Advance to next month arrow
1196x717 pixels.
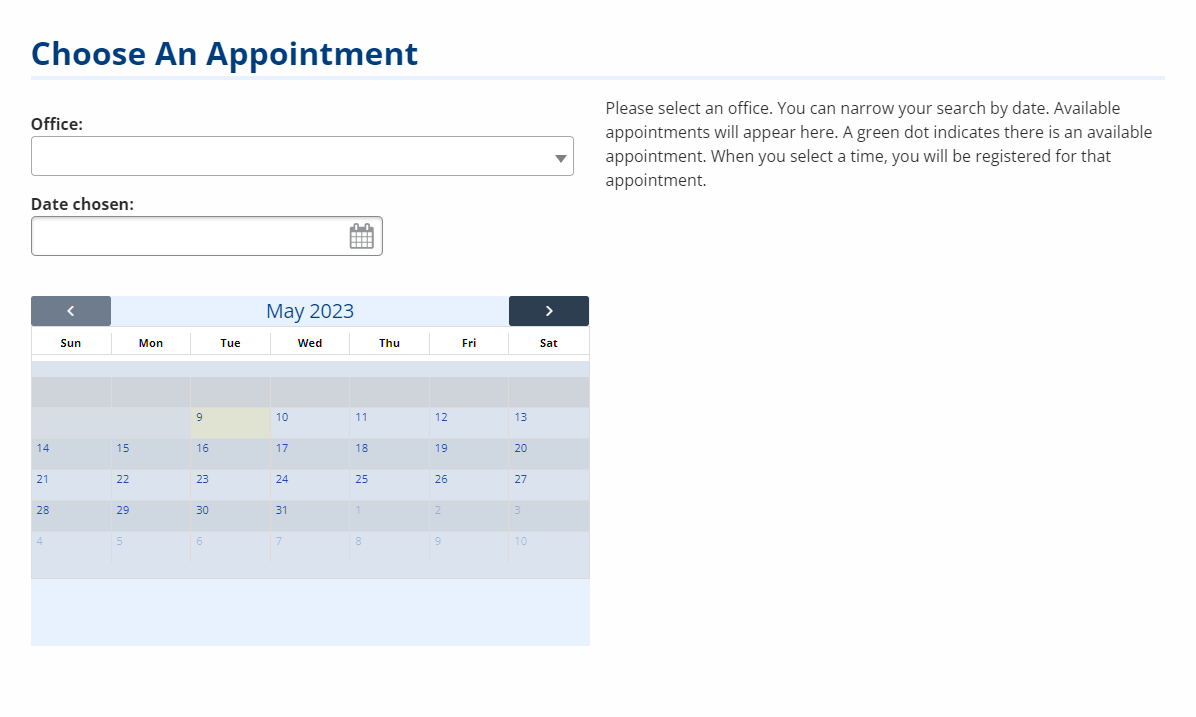(x=548, y=311)
